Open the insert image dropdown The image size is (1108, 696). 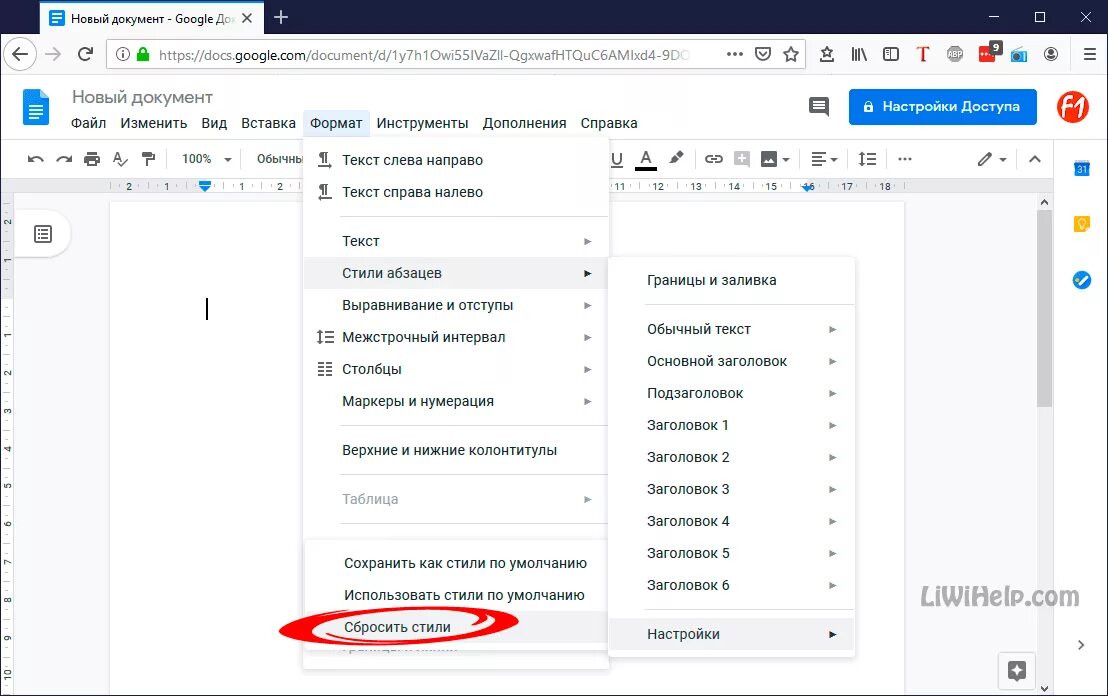pyautogui.click(x=775, y=159)
